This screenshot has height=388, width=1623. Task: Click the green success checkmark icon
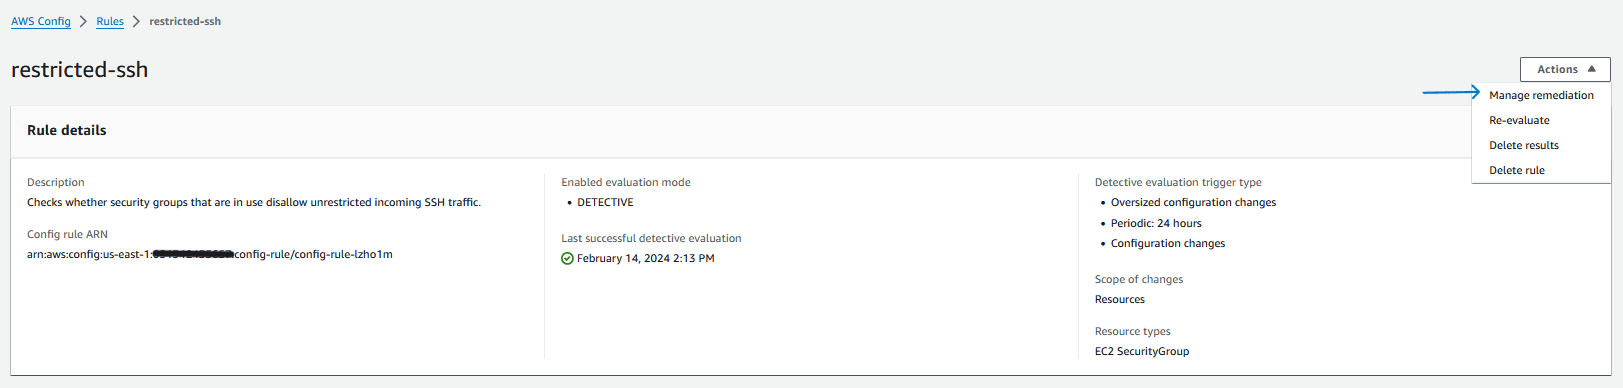point(567,258)
